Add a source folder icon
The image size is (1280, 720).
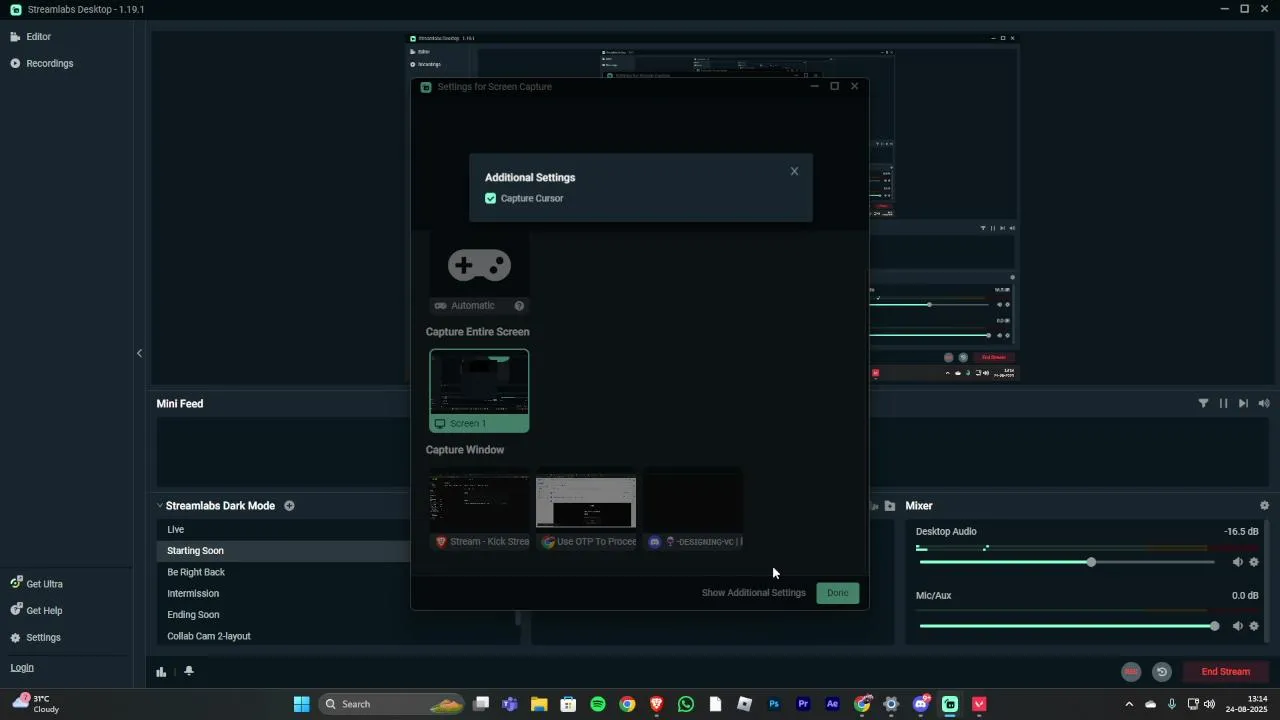pos(889,506)
